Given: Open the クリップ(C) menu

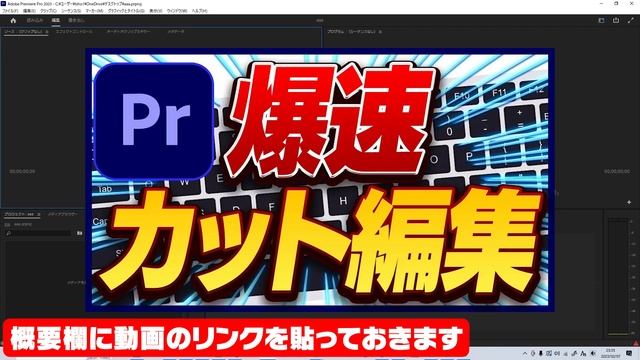Looking at the screenshot, I should [49, 11].
